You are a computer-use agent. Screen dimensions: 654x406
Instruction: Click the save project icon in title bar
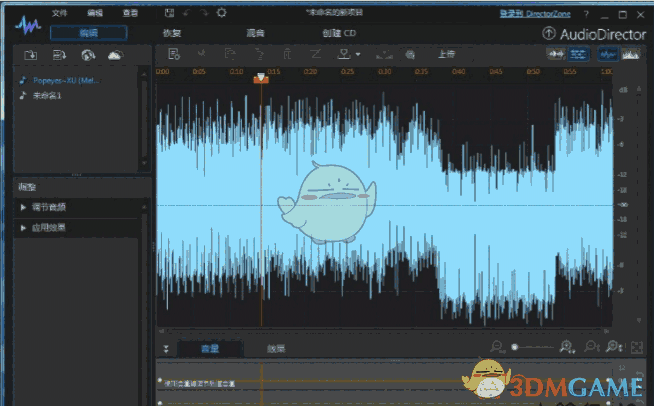169,13
